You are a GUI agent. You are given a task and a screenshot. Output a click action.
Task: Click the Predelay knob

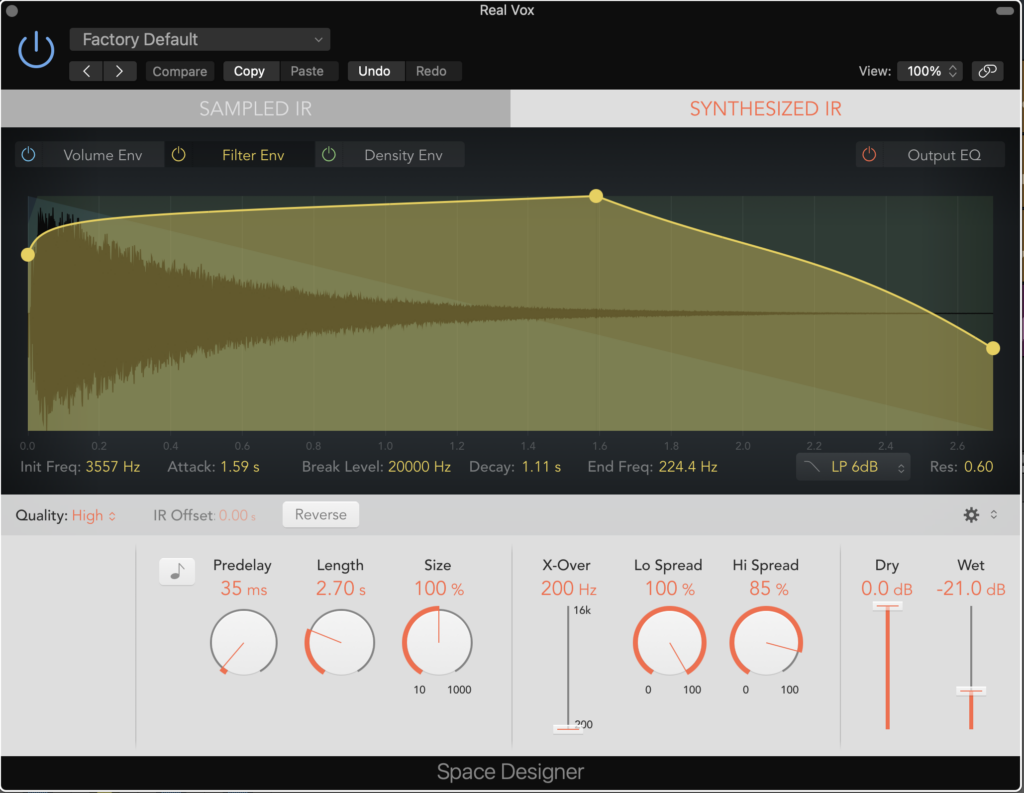[x=244, y=642]
